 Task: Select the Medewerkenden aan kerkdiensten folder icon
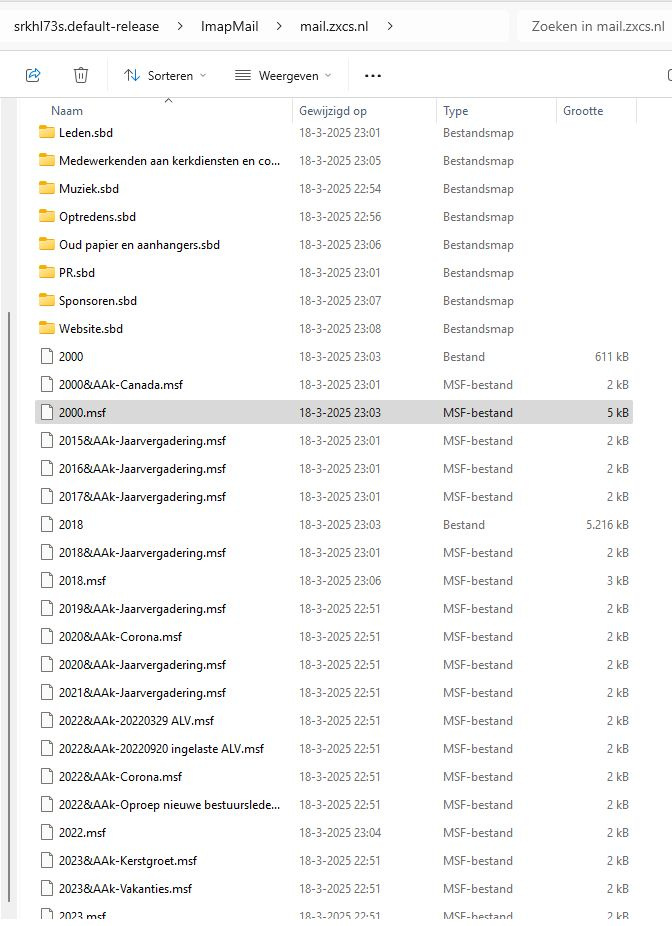(x=47, y=160)
